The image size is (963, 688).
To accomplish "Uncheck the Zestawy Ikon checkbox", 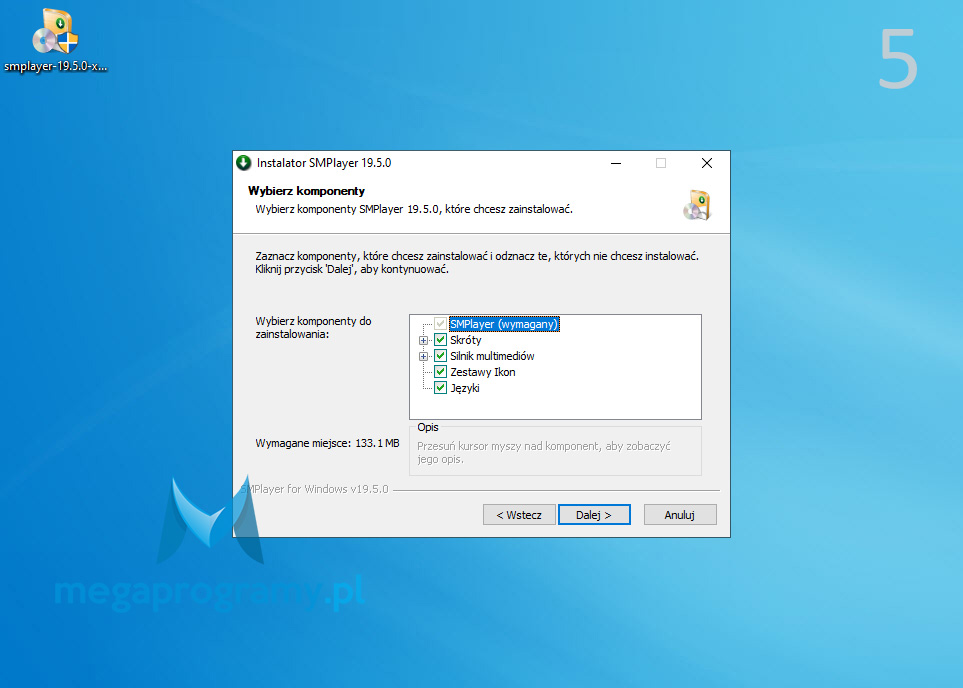I will pyautogui.click(x=440, y=372).
